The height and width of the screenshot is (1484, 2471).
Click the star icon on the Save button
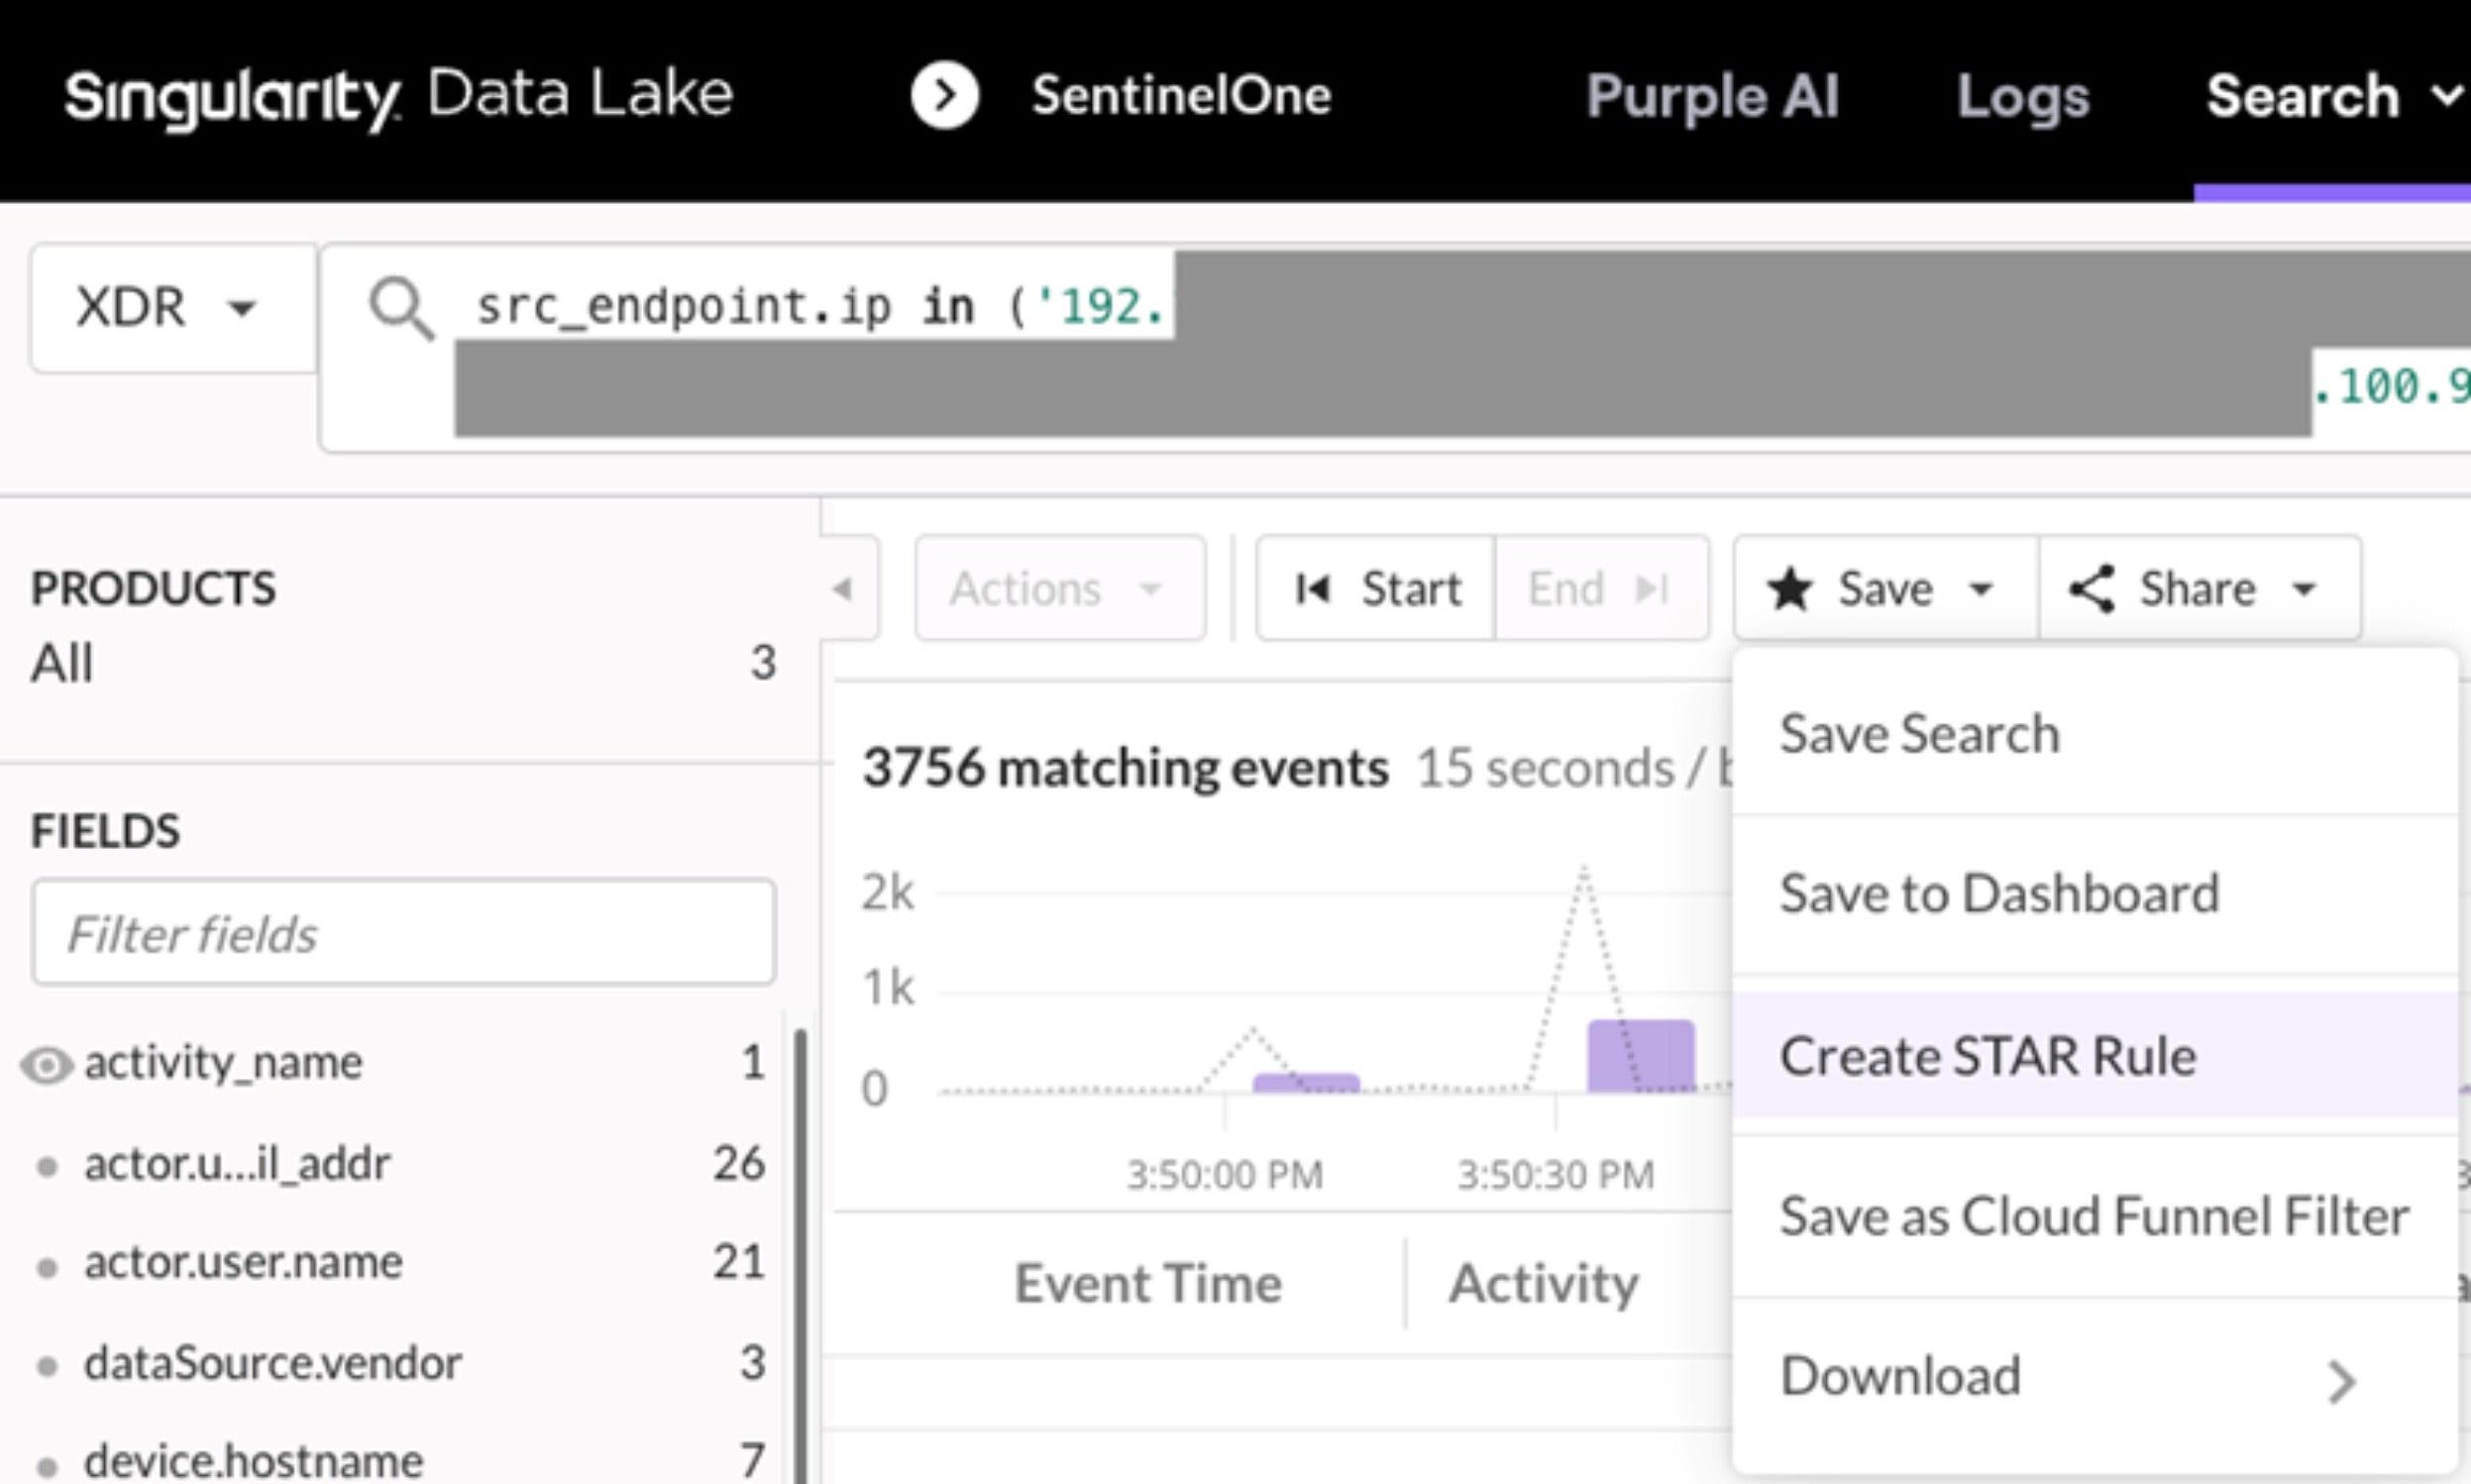[x=1789, y=588]
